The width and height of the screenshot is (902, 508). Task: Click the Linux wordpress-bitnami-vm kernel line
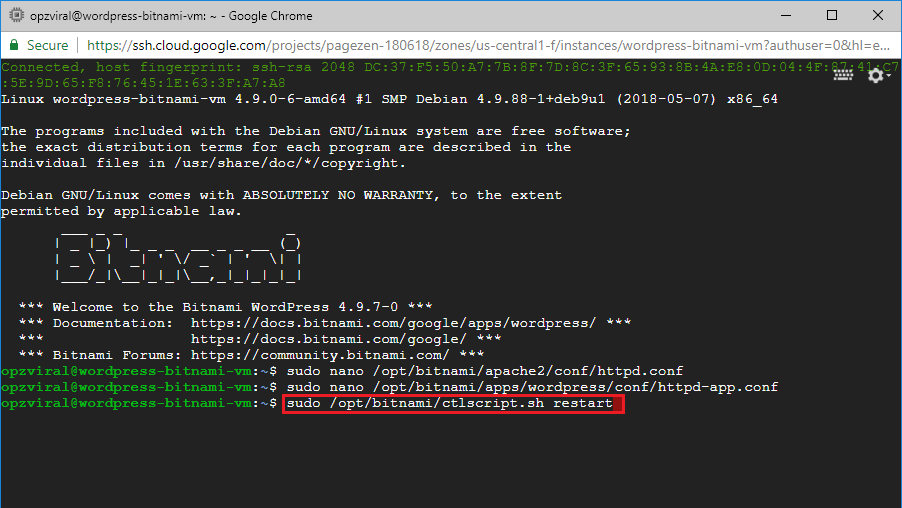coord(389,99)
